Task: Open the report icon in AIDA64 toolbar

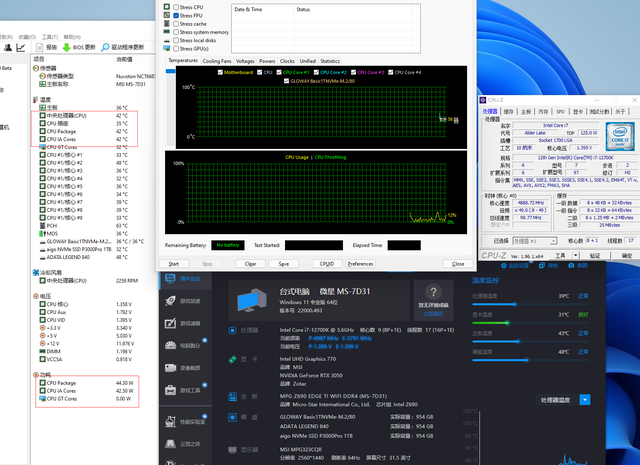Action: click(x=41, y=47)
